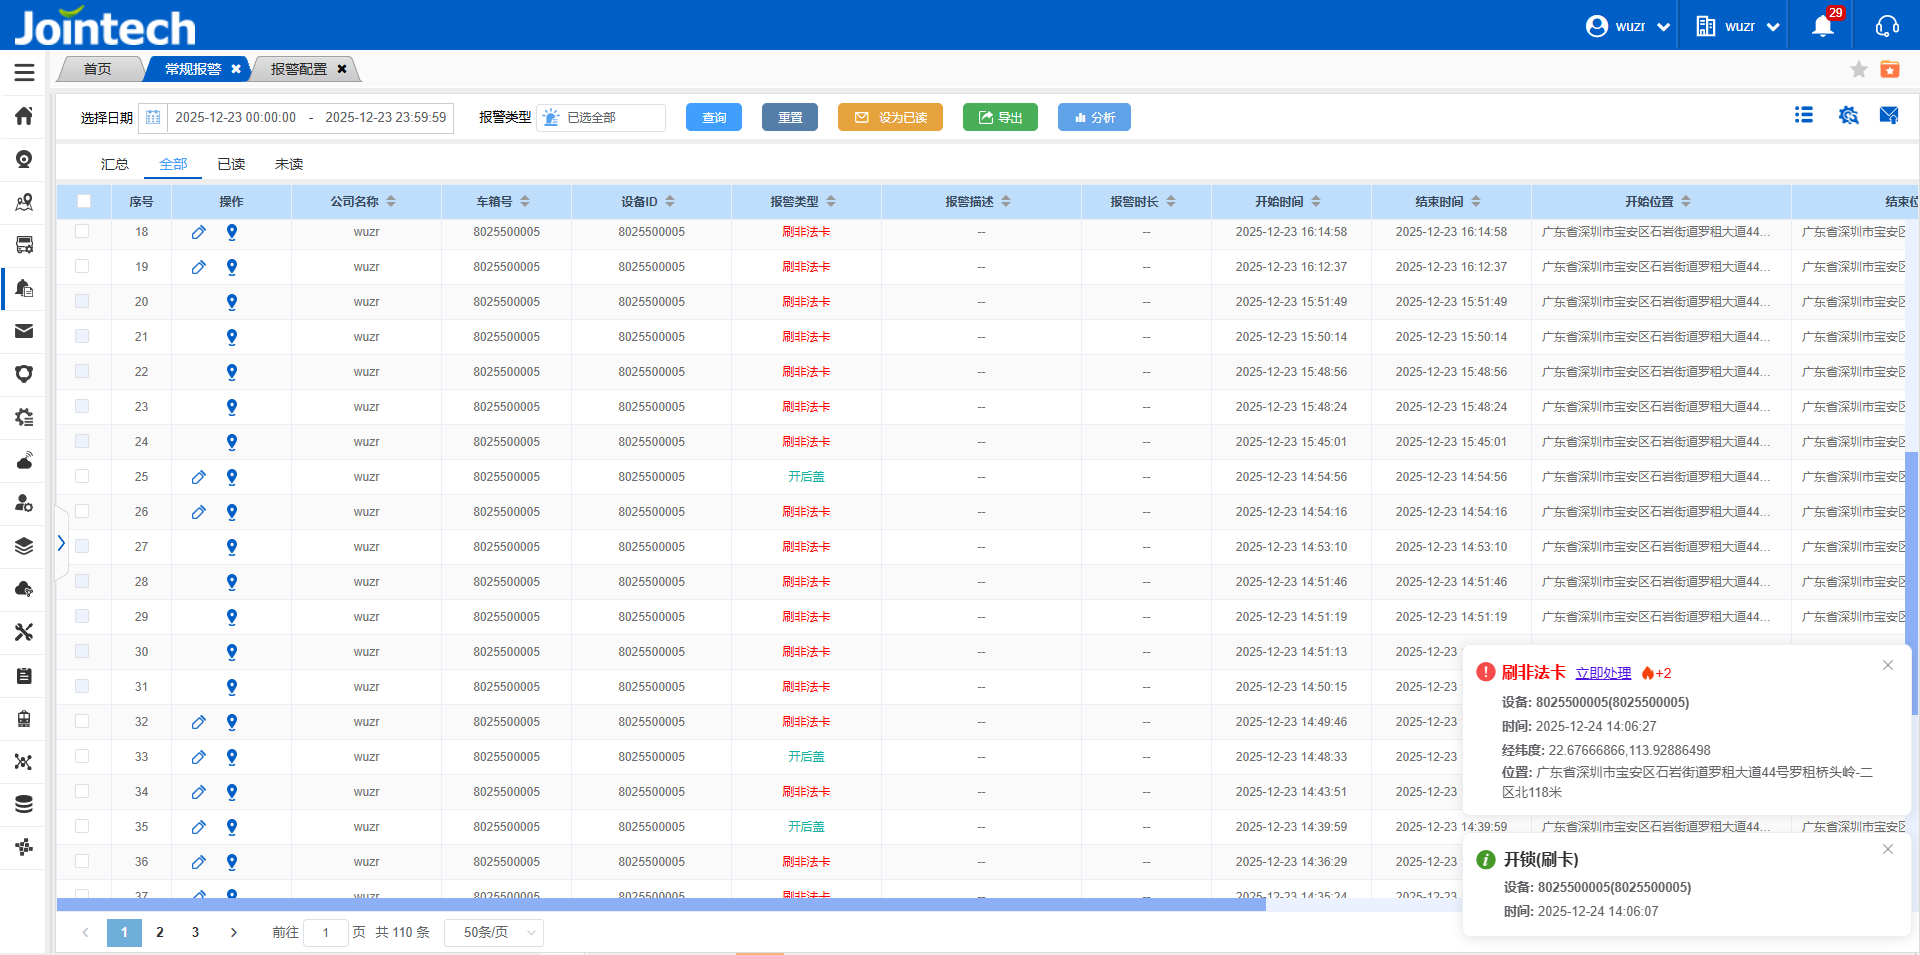Click the horizontal scrollbar below the table

[x=660, y=904]
